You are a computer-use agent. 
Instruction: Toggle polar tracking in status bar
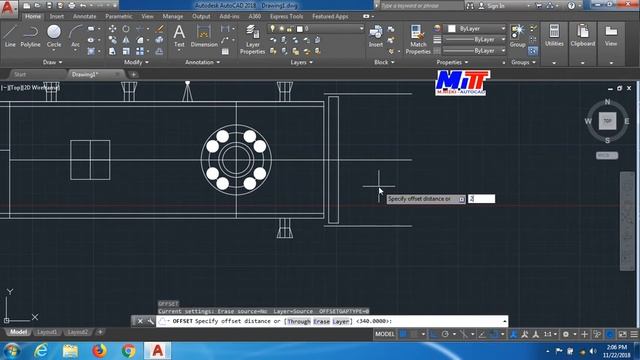pyautogui.click(x=445, y=334)
